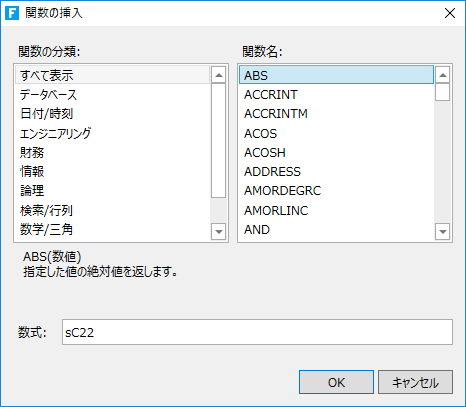Close the 関数の挿入 dialog
This screenshot has height=407, width=466.
450,13
